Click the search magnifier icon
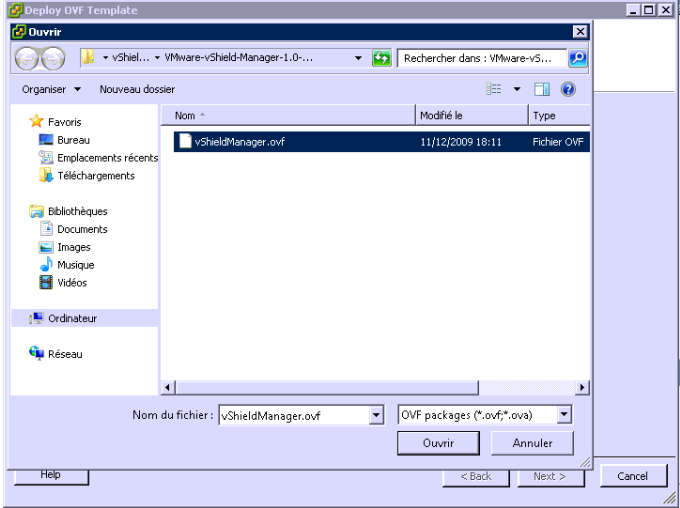The image size is (680, 508). 577,58
